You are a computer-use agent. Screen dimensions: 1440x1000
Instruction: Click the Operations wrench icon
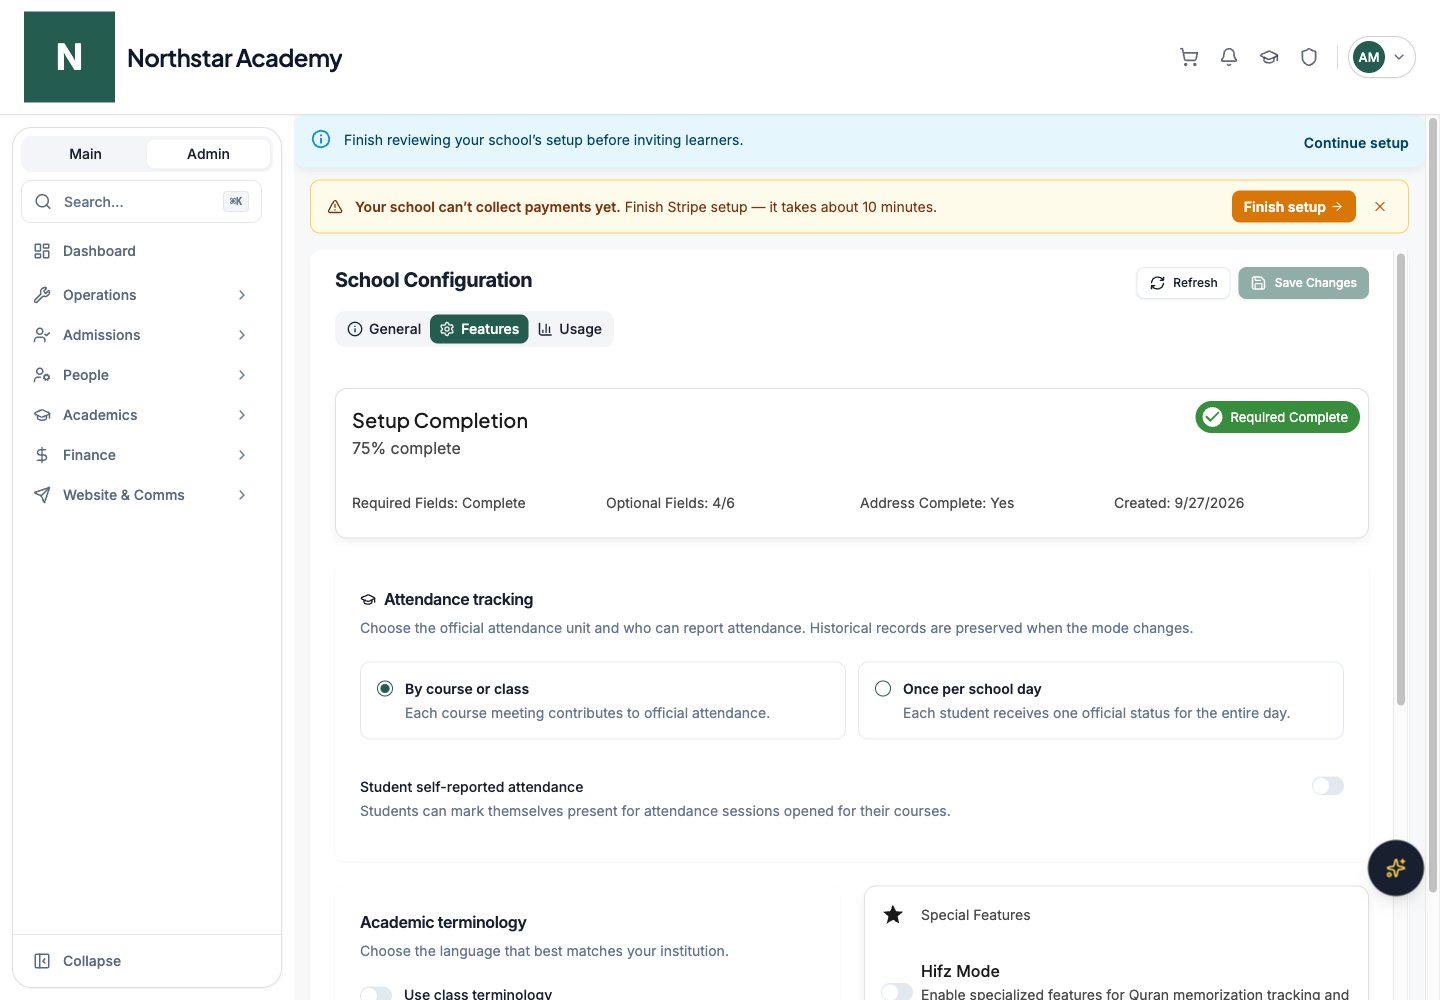coord(42,295)
